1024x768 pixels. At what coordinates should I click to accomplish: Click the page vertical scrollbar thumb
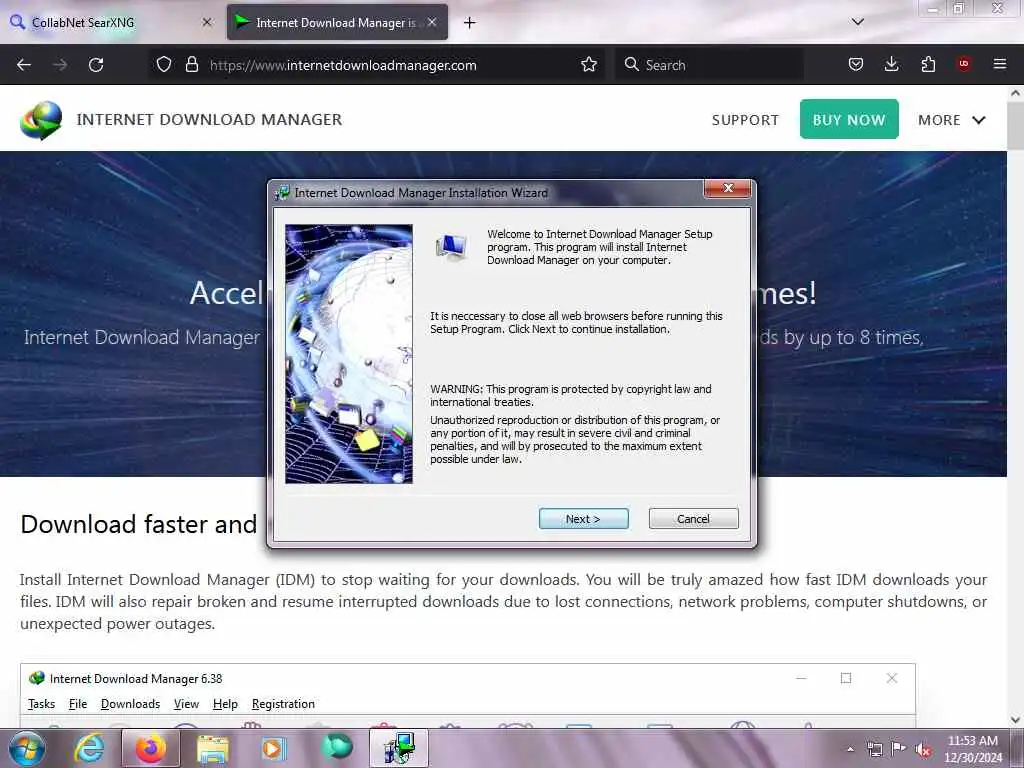[1015, 125]
